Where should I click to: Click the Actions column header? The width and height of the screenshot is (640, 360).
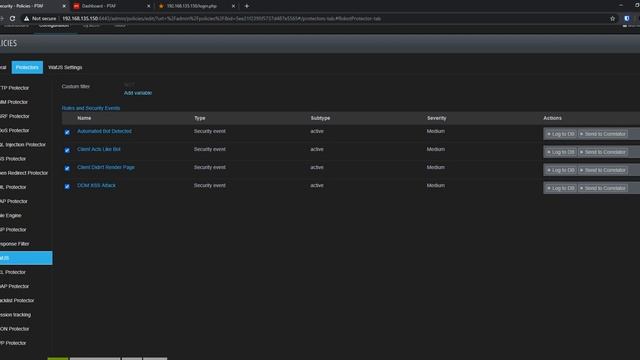coord(552,118)
